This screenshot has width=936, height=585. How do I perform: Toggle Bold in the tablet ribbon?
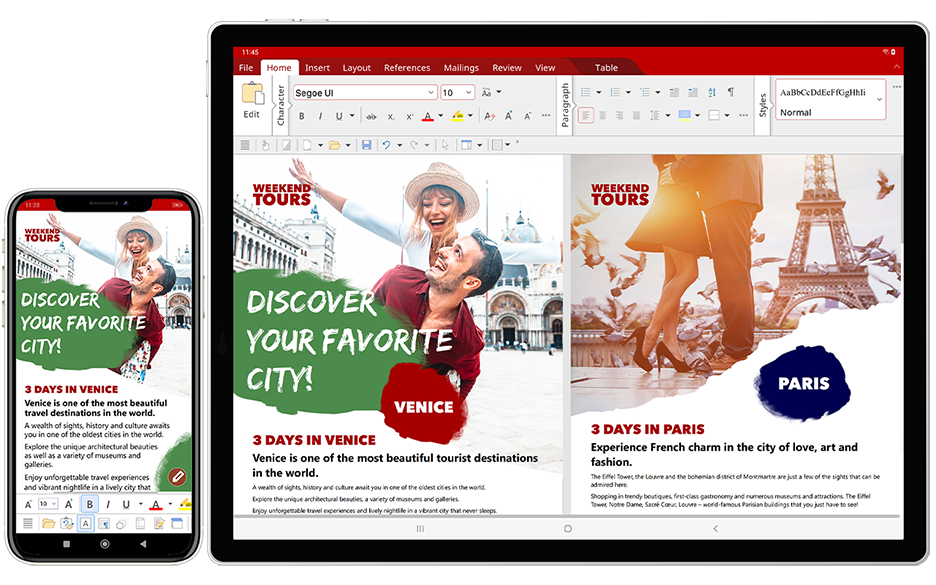[301, 116]
